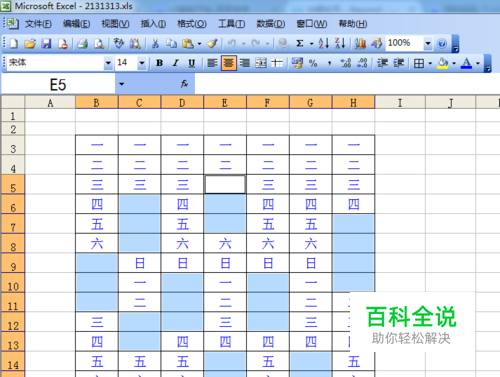
Task: Toggle the highlighted Center alignment button
Action: tap(229, 63)
